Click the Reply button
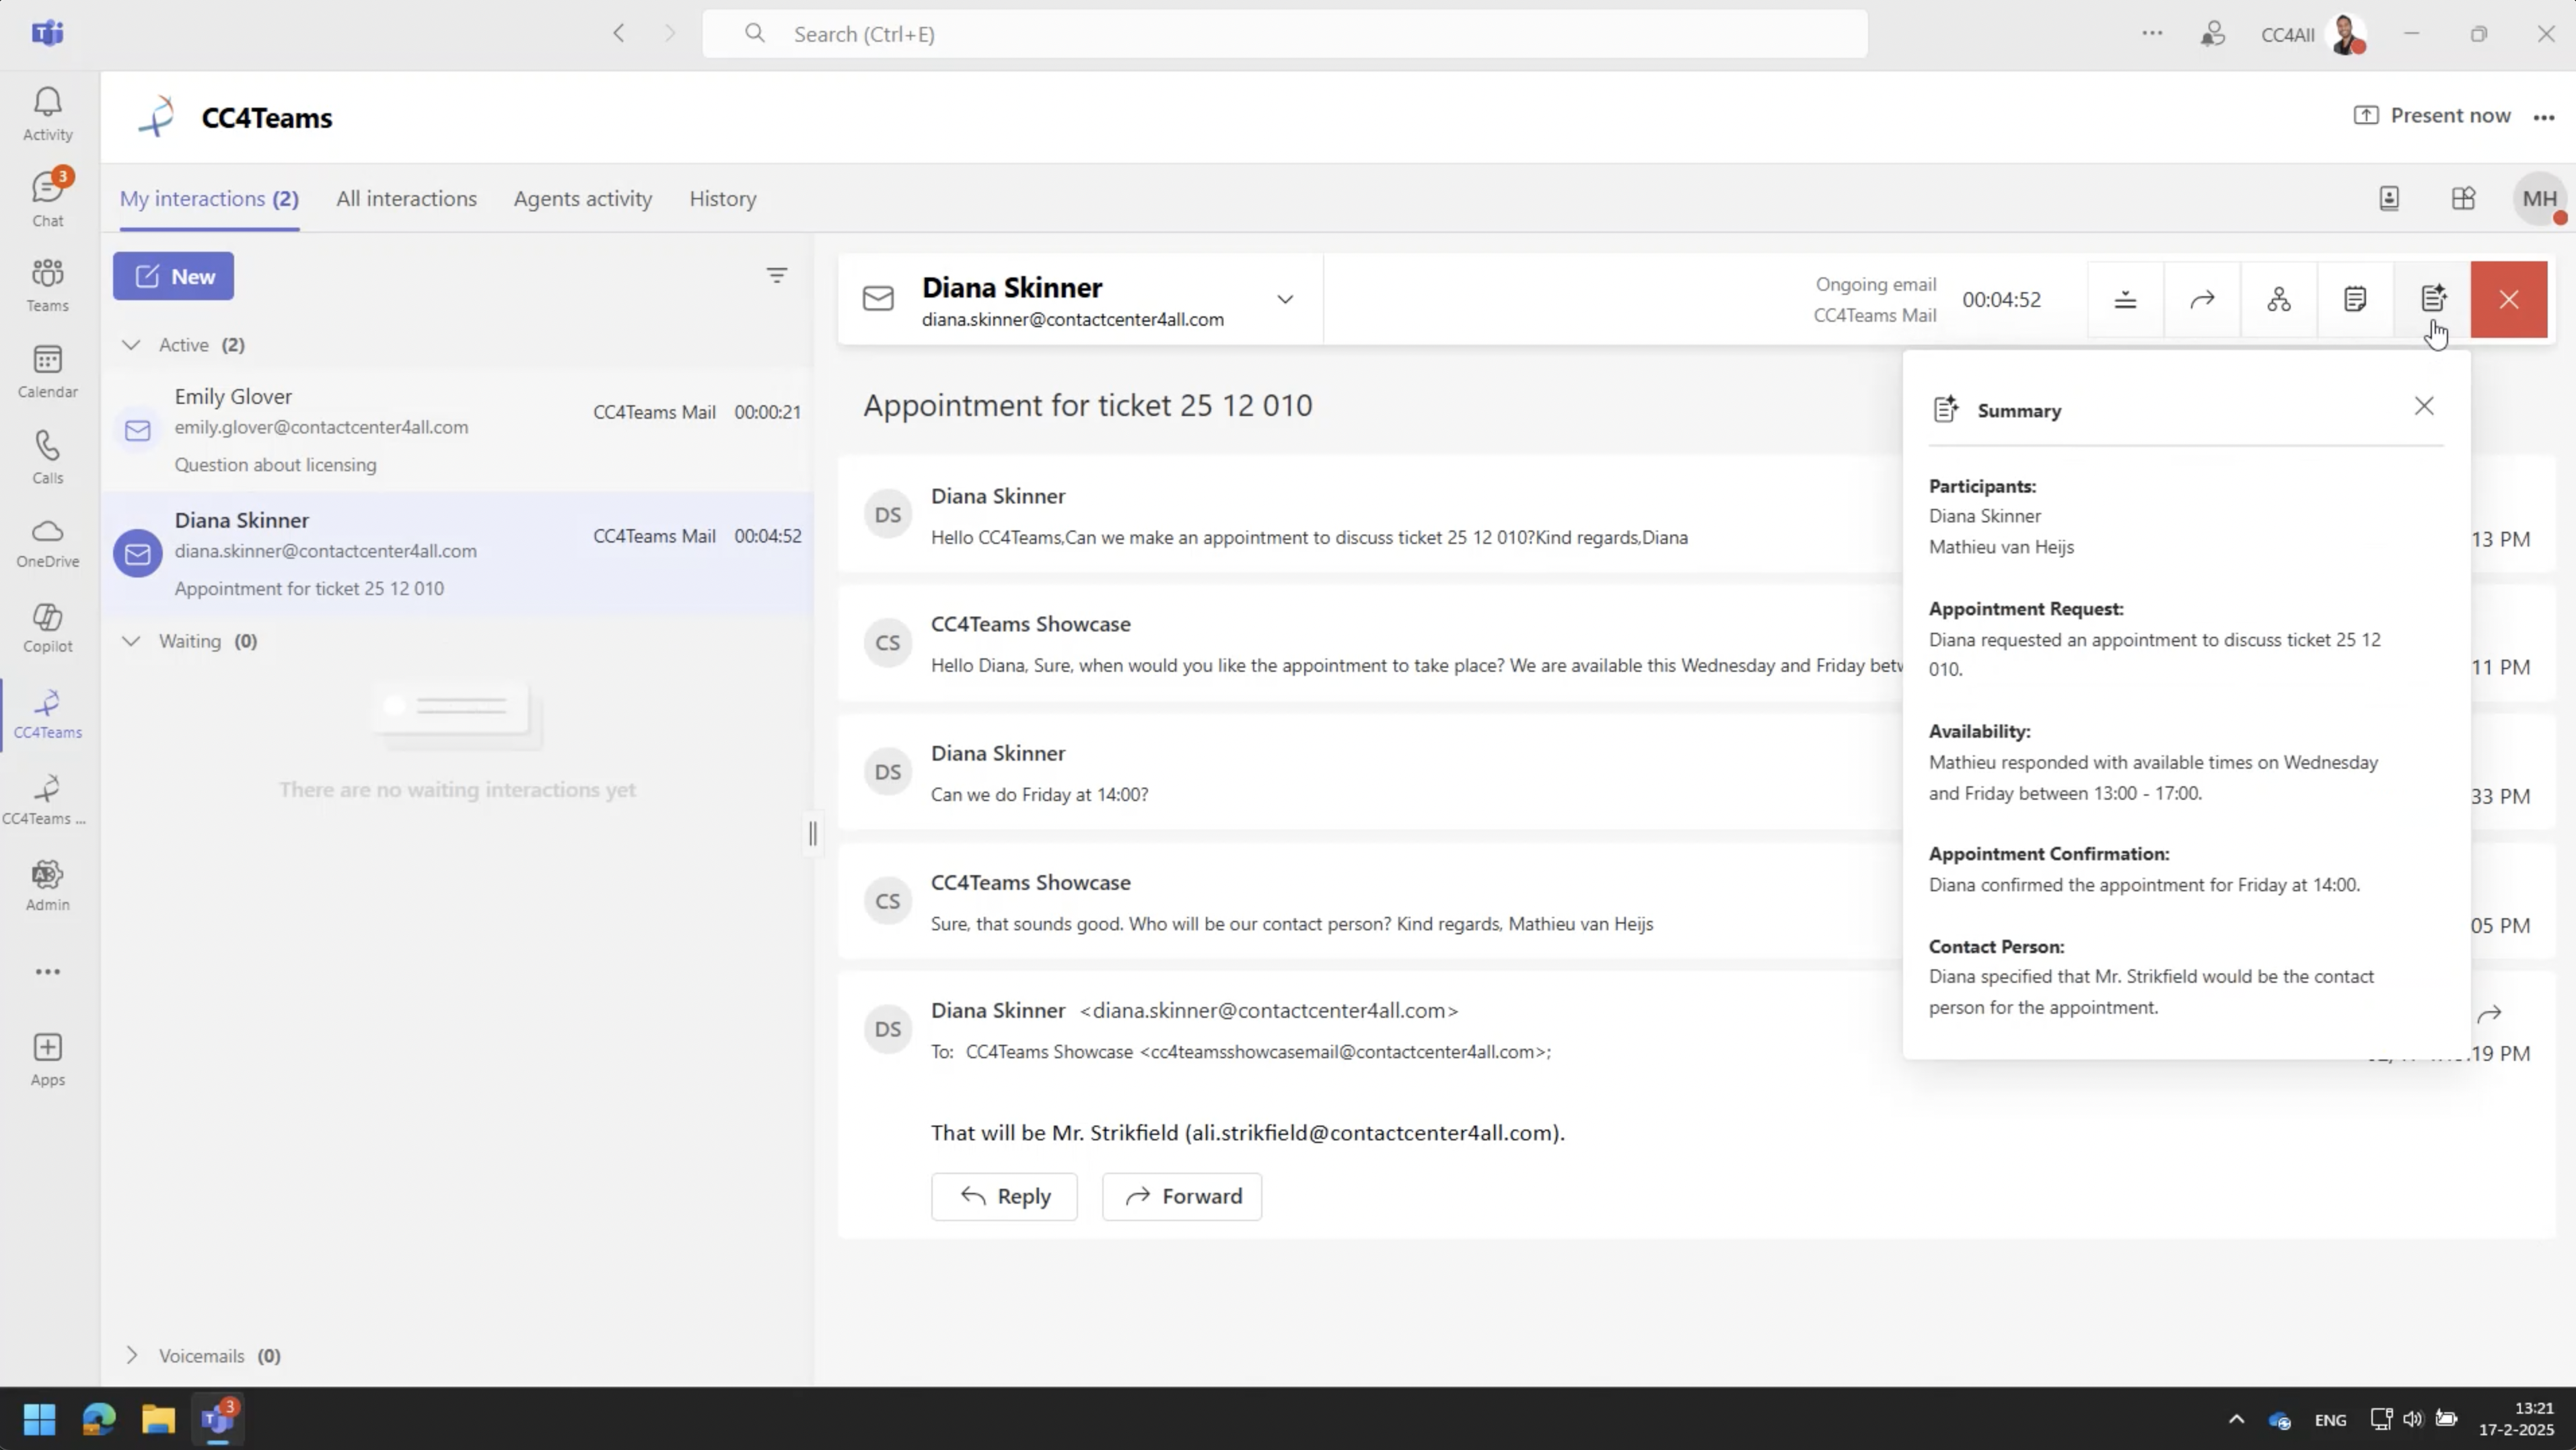Image resolution: width=2576 pixels, height=1450 pixels. click(1004, 1196)
